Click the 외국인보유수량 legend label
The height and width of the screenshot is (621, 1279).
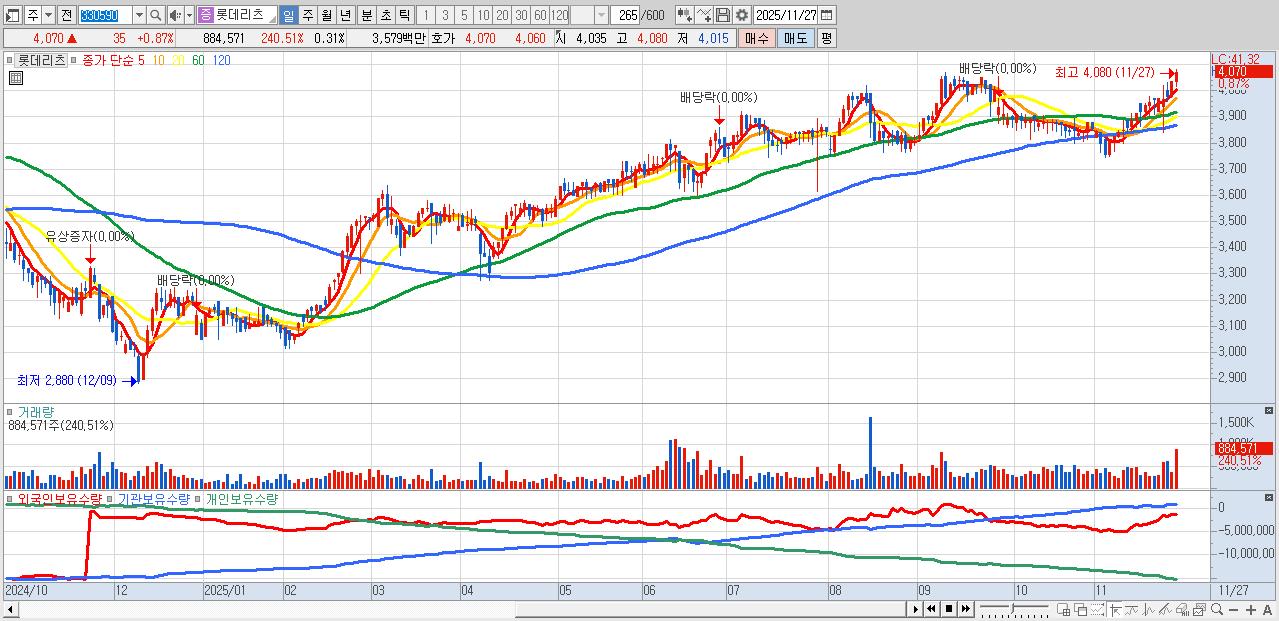(x=60, y=498)
